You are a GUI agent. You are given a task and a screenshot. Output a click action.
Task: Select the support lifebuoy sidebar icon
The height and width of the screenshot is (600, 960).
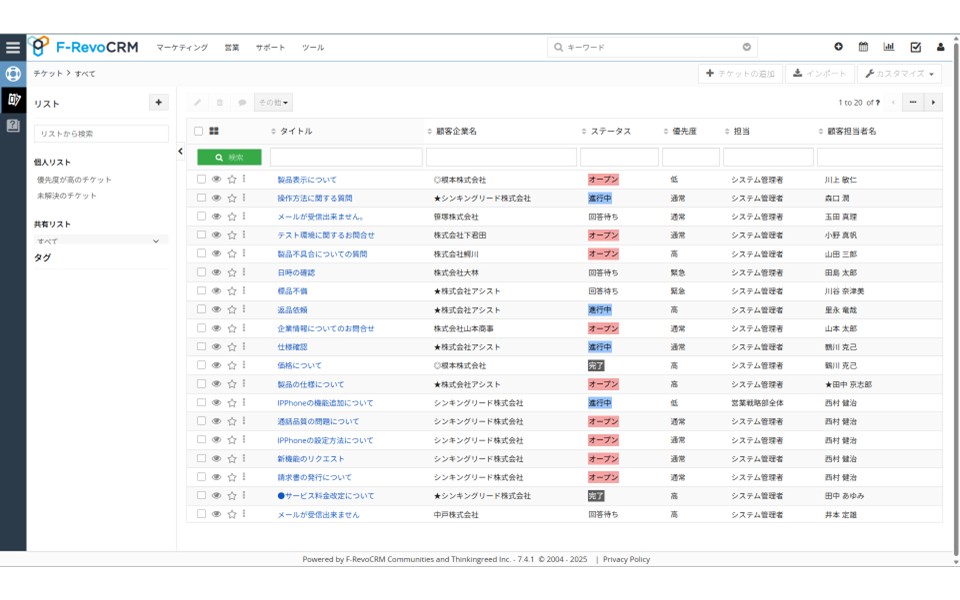click(x=13, y=74)
